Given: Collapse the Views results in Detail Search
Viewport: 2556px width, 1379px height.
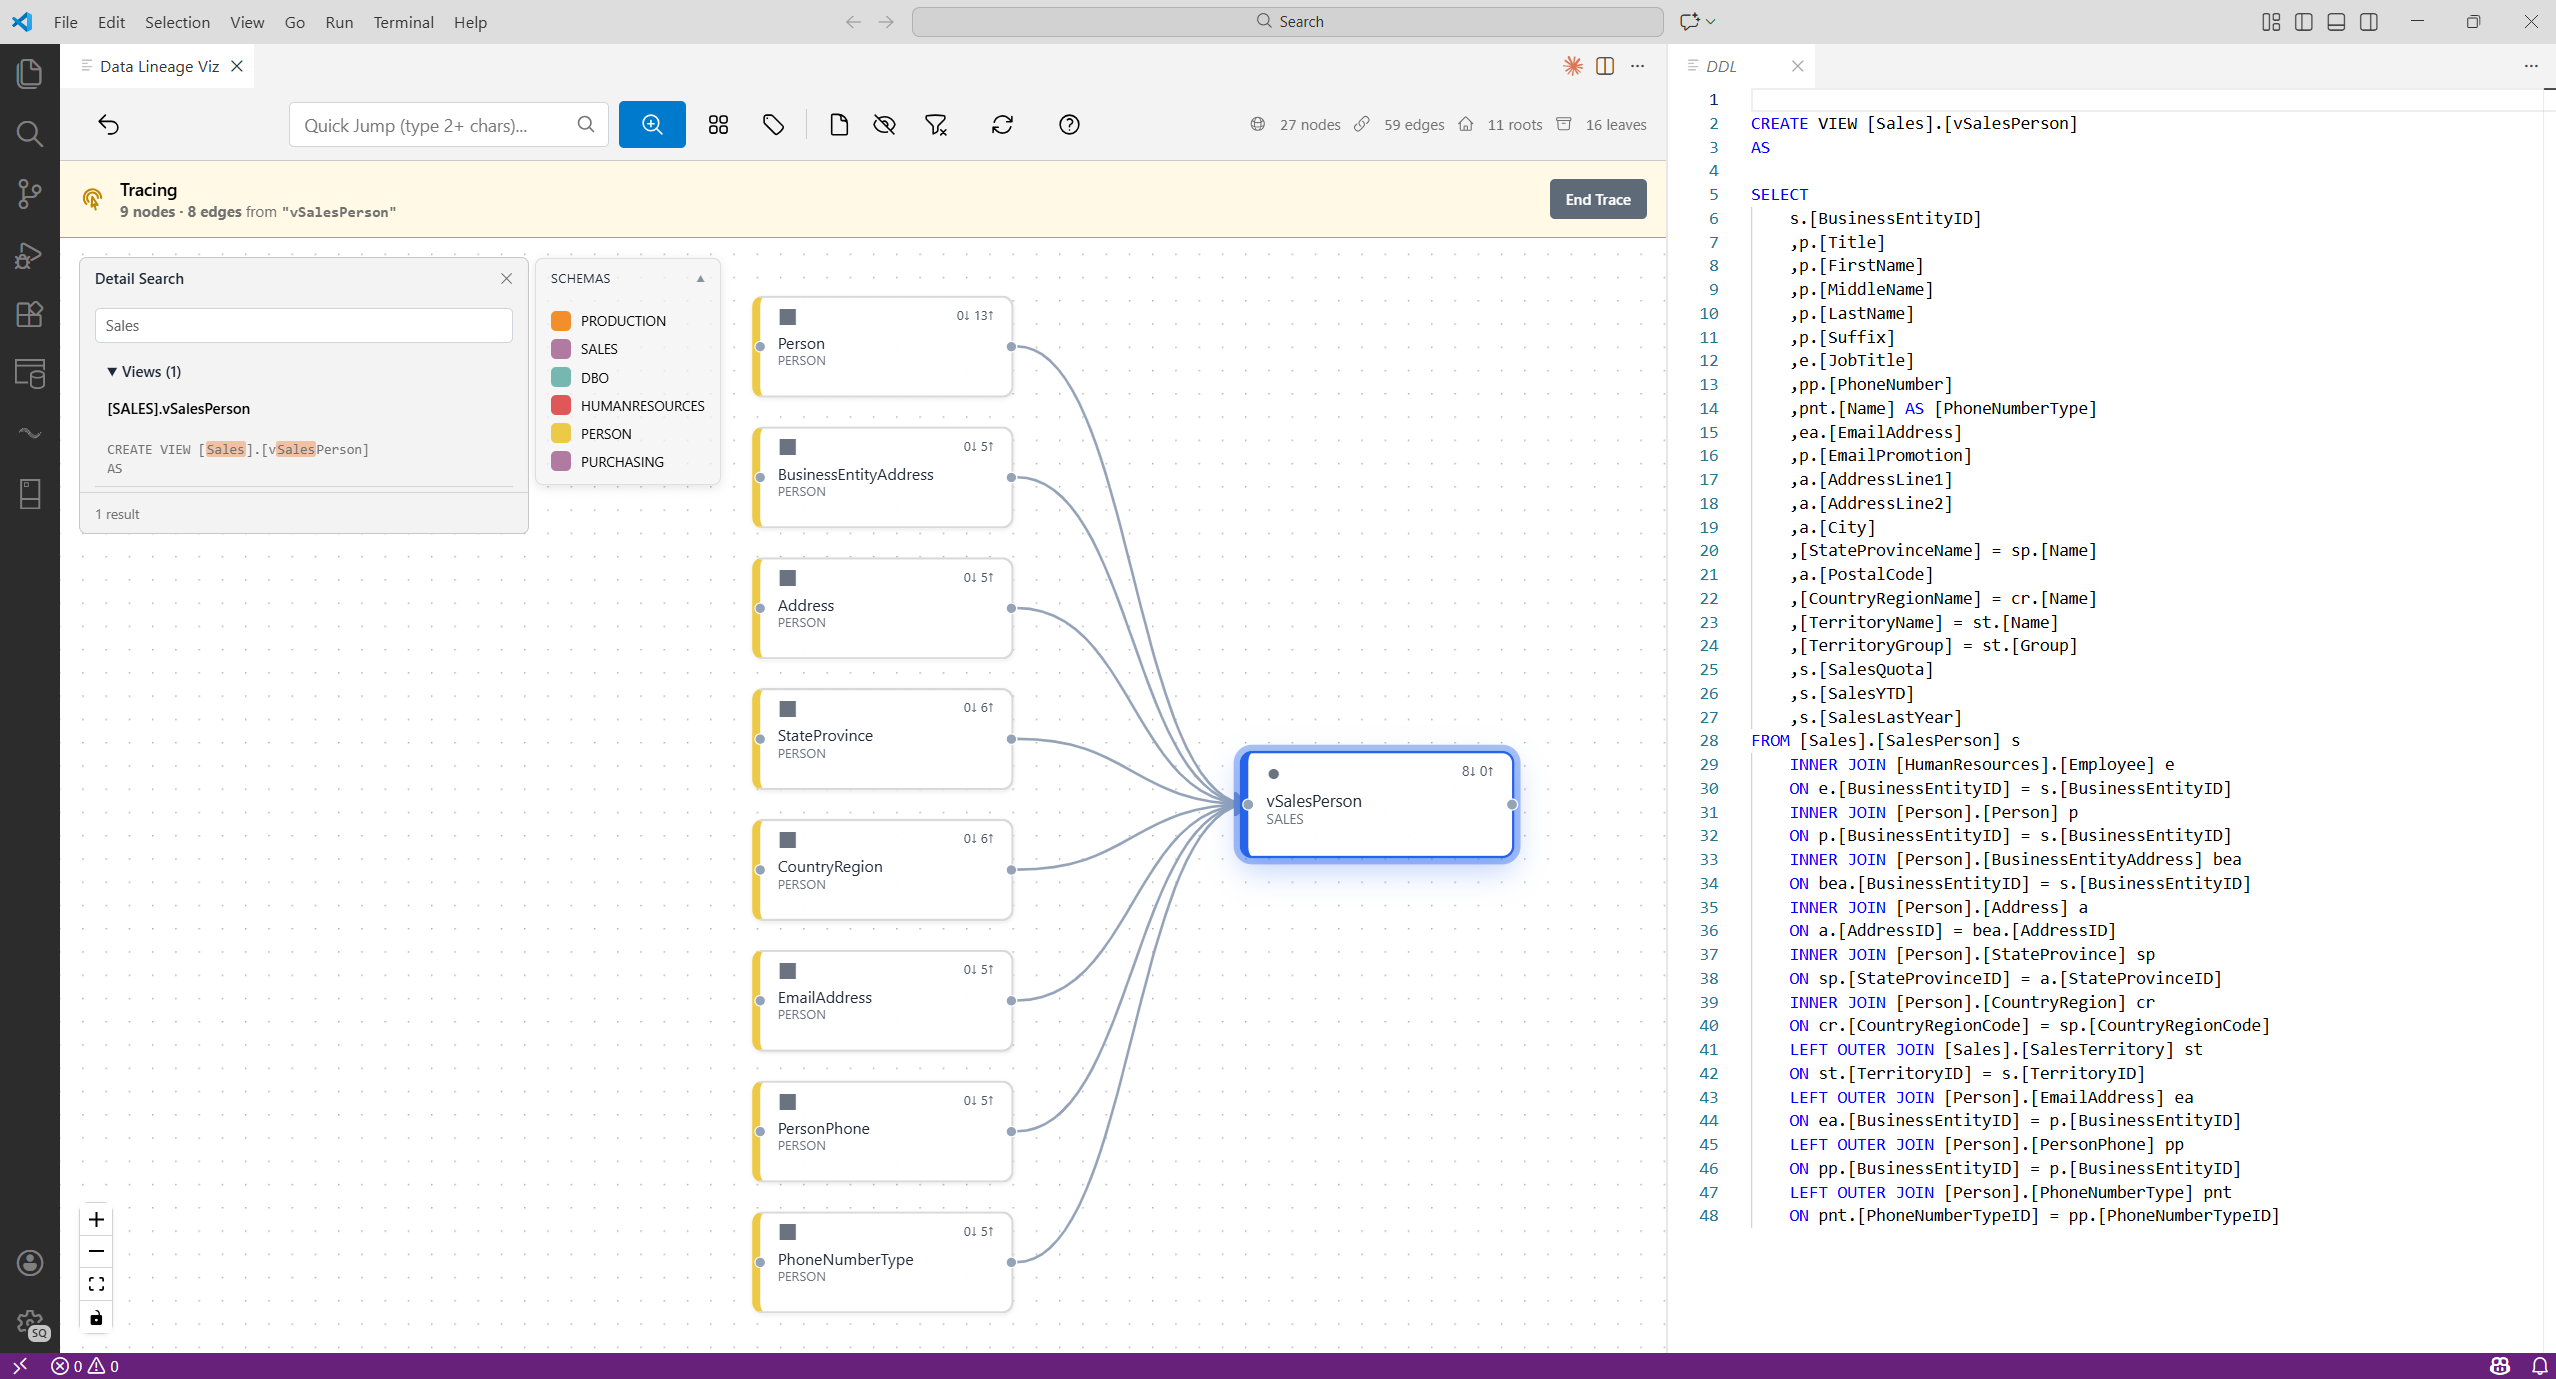Looking at the screenshot, I should (113, 371).
